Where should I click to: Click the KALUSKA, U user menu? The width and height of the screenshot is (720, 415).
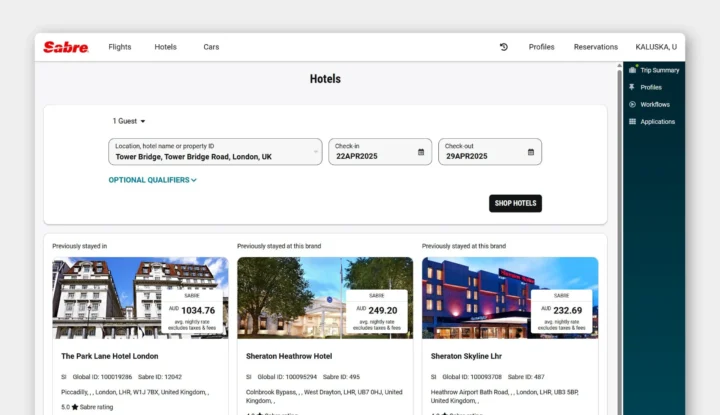point(656,47)
